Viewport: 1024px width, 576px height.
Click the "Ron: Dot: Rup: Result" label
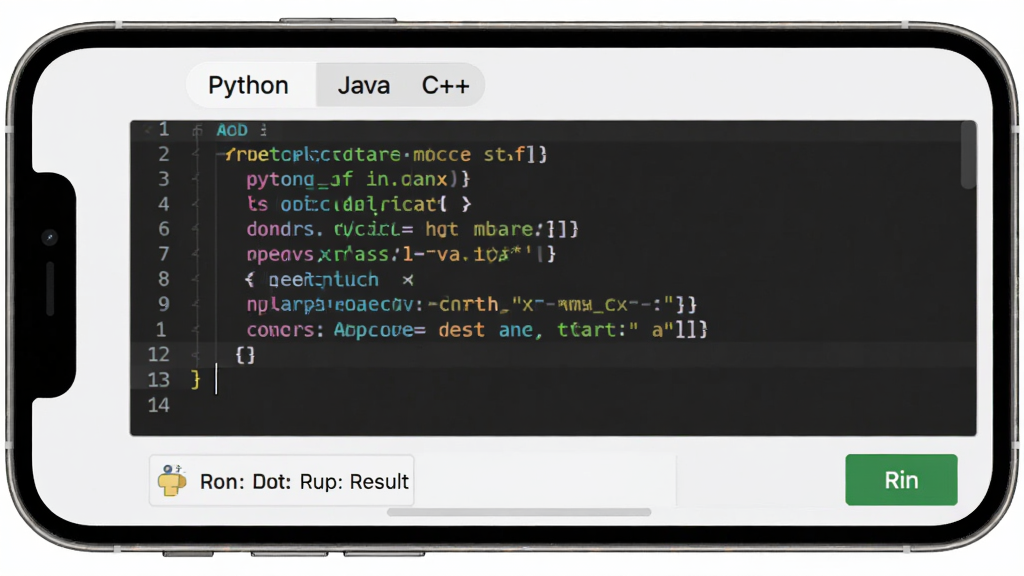(304, 481)
